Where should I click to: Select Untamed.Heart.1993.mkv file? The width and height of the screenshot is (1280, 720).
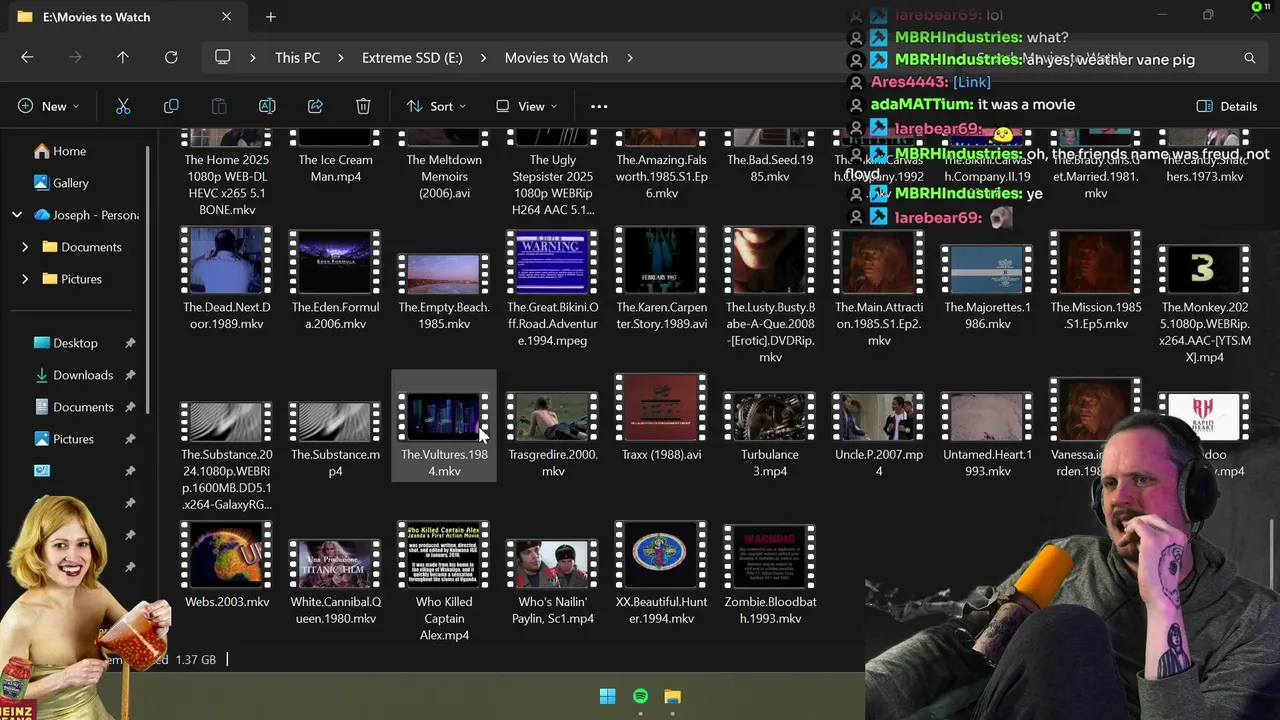[987, 435]
